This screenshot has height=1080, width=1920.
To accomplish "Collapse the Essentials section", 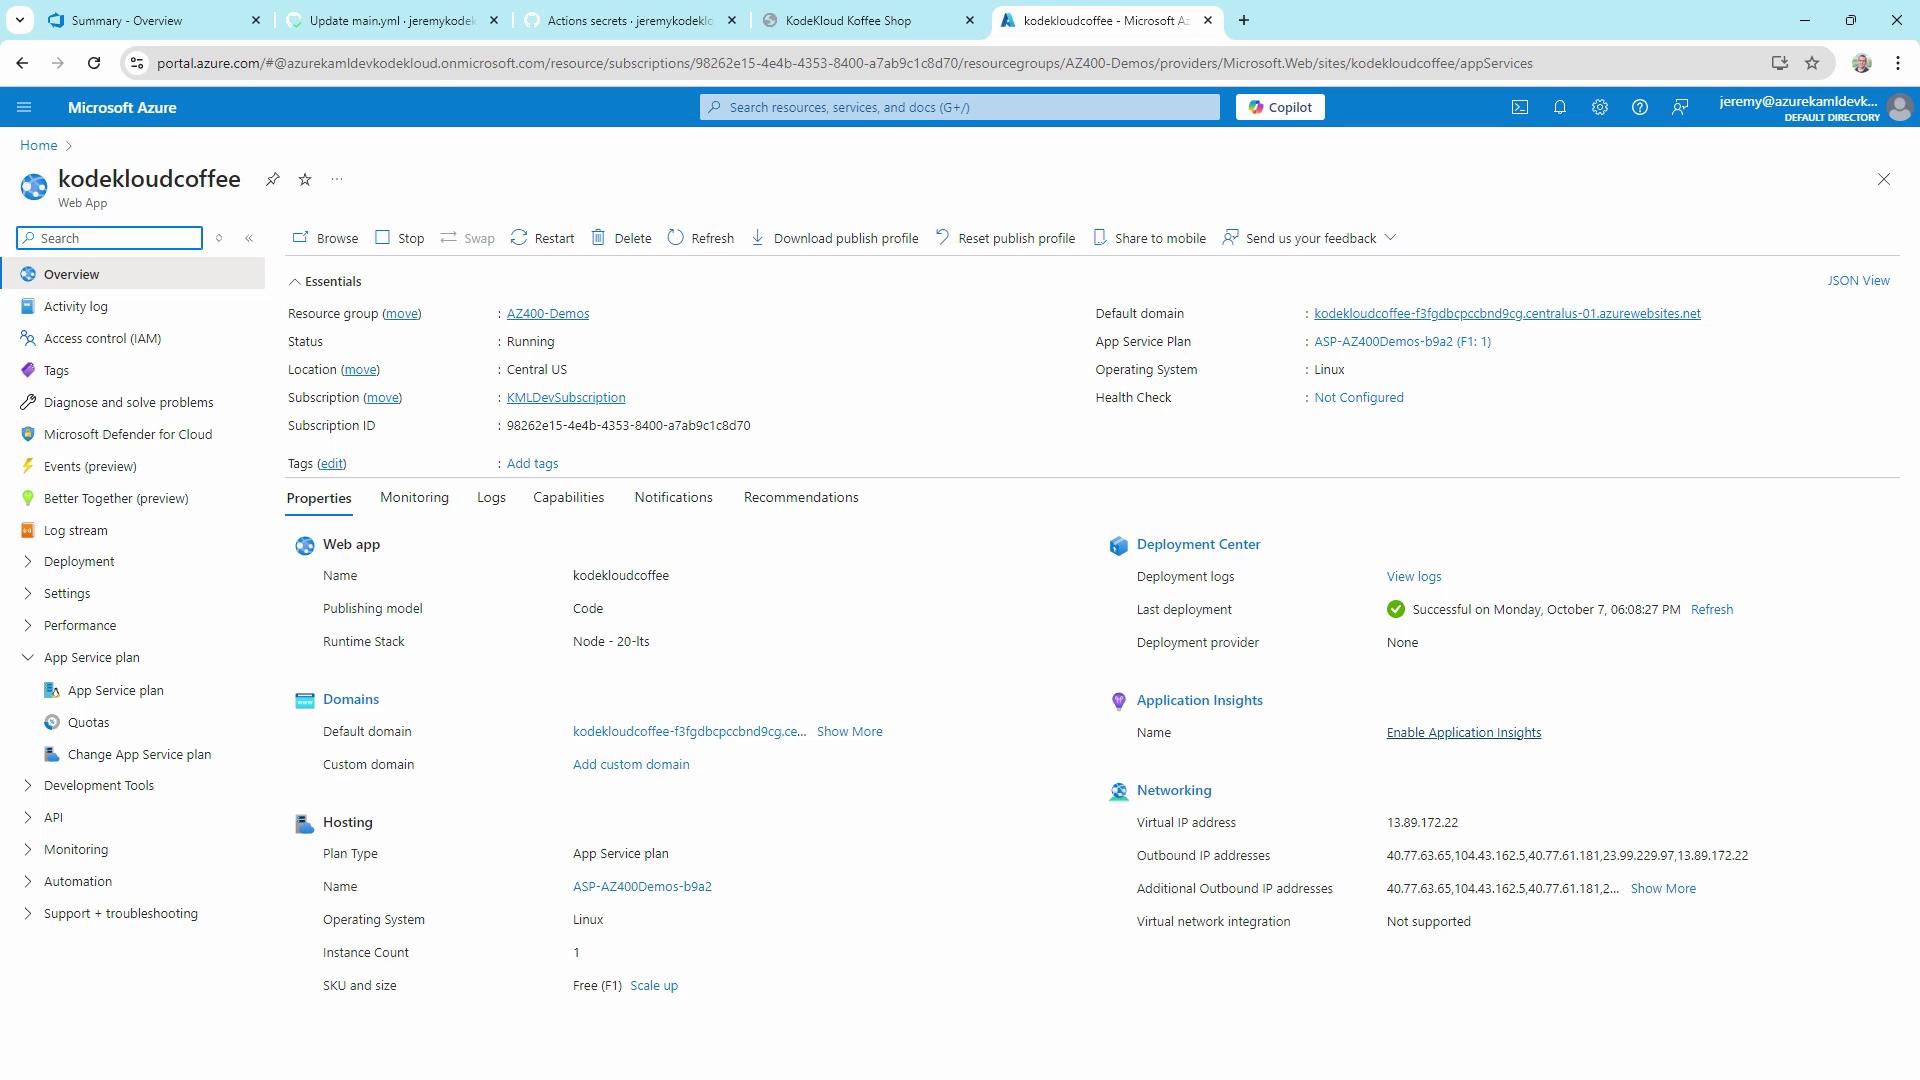I will [295, 282].
